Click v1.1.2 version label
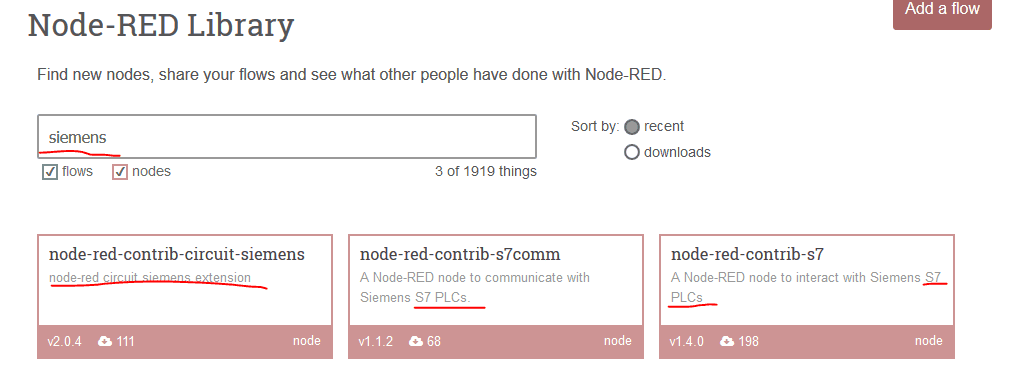This screenshot has width=1029, height=387. [x=375, y=341]
